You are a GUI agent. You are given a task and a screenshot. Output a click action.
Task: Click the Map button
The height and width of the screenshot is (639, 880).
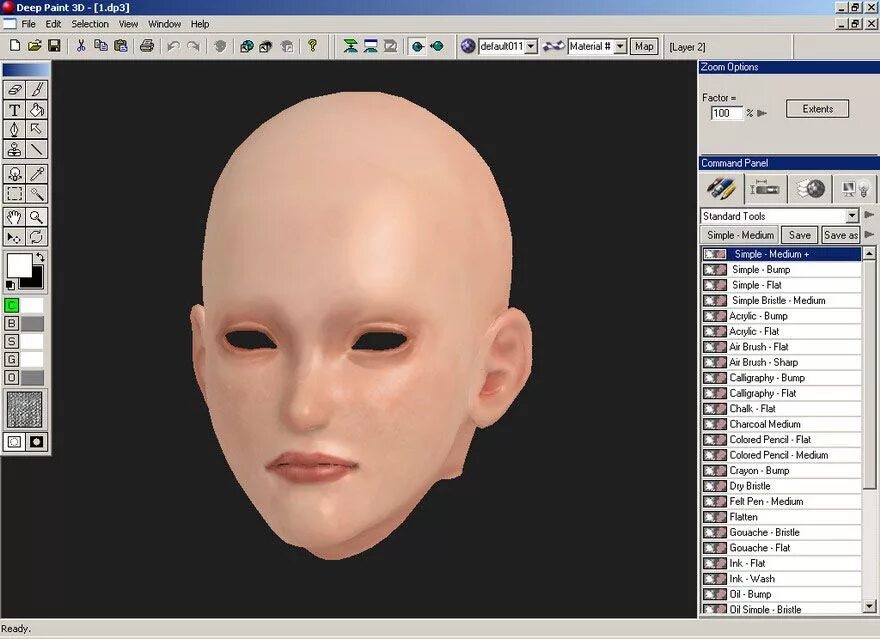click(644, 47)
